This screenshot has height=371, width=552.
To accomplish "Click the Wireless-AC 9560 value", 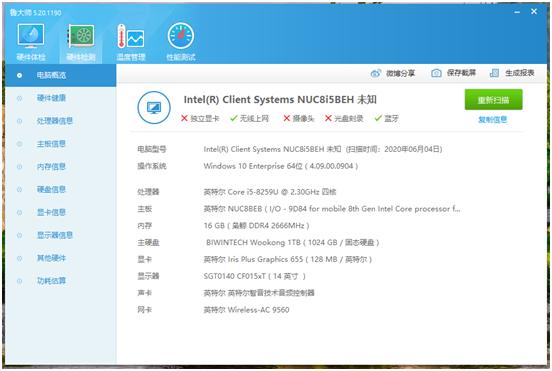I will [246, 310].
